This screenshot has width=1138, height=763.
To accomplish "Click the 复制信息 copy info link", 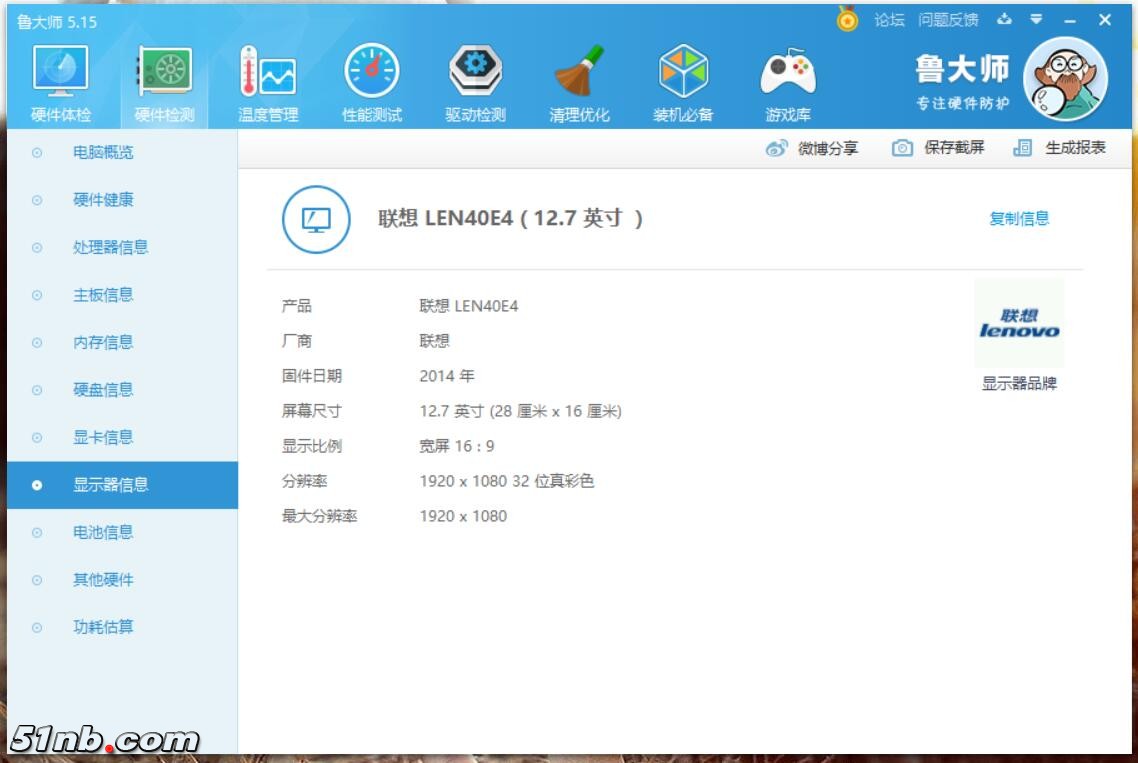I will click(x=1019, y=219).
